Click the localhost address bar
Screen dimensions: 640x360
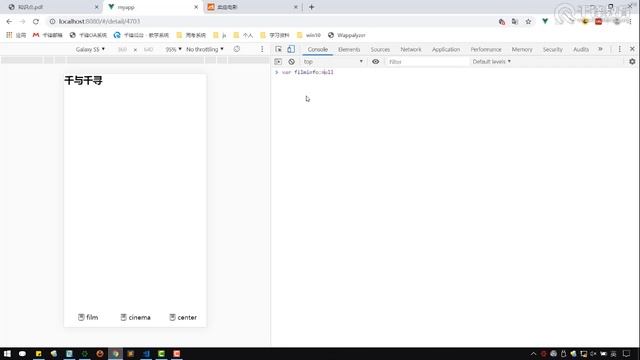[269, 21]
